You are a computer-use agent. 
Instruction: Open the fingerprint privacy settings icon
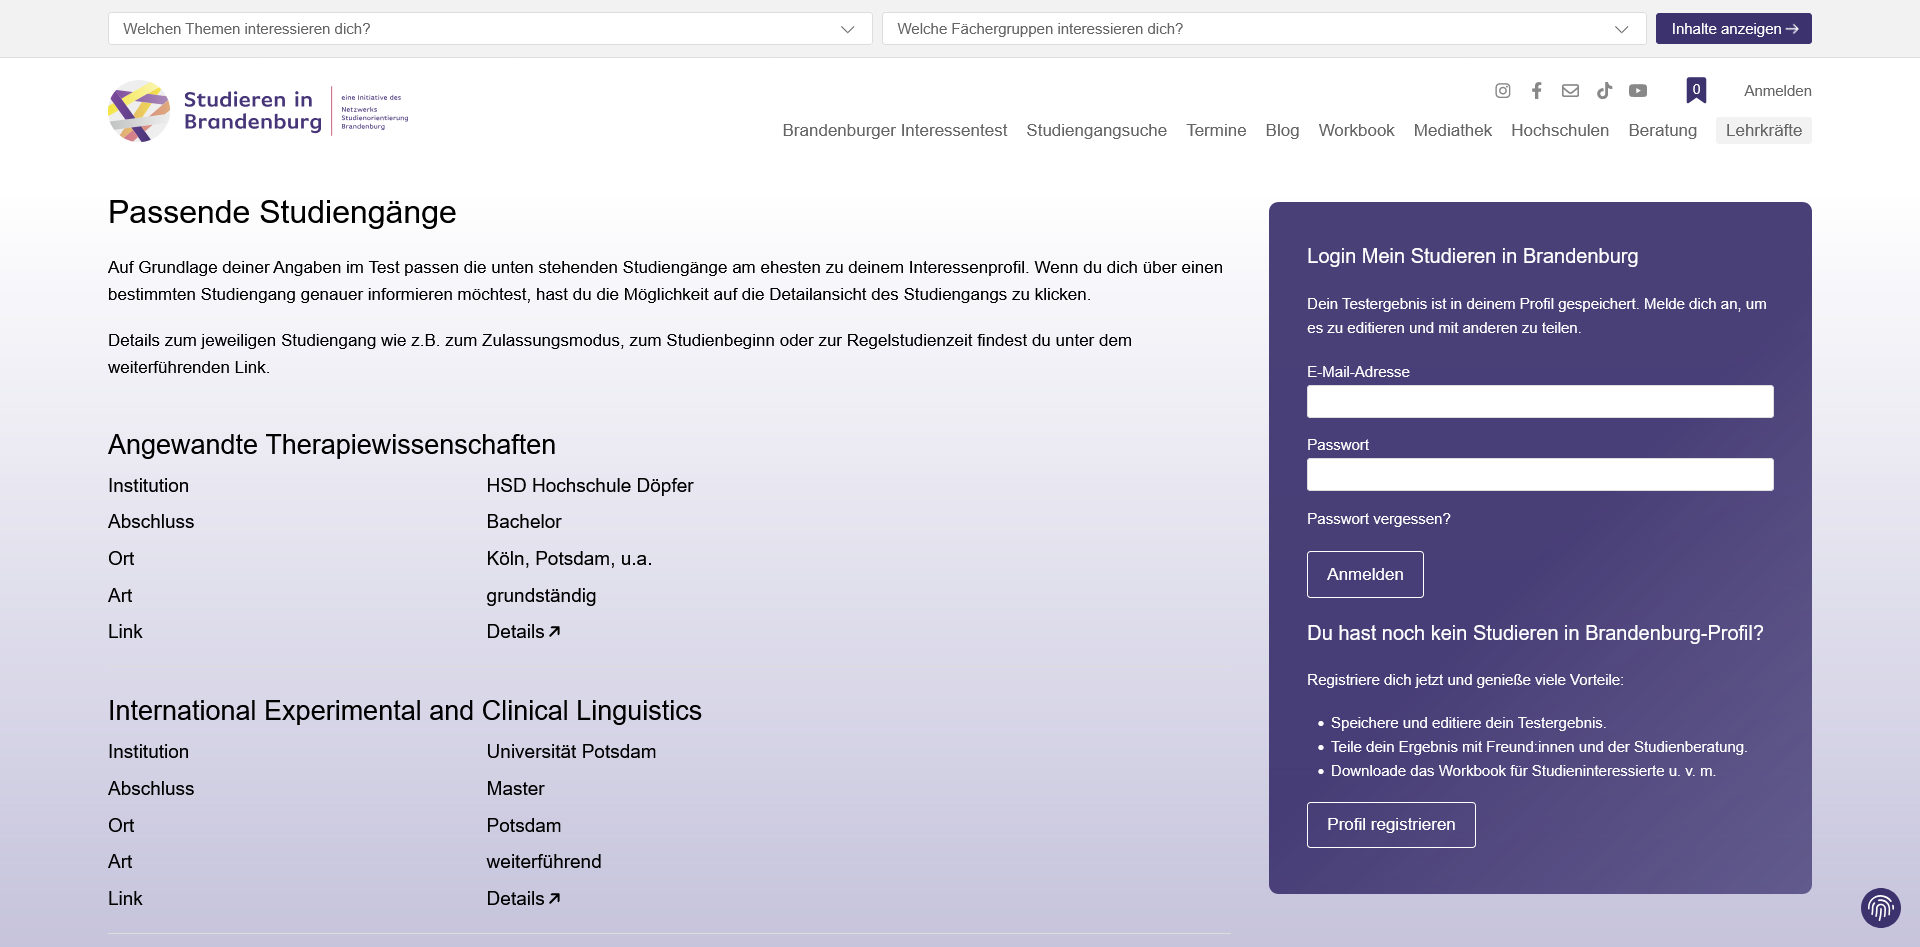click(x=1880, y=908)
